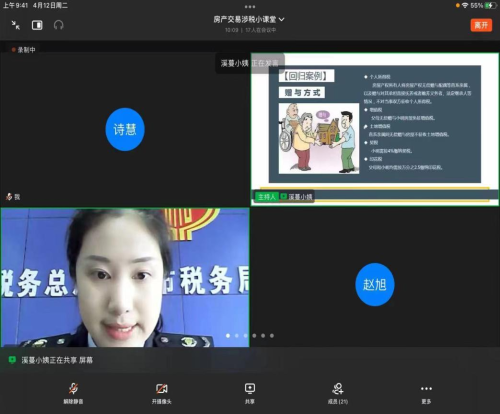Click the screen sharing status message

click(x=57, y=360)
